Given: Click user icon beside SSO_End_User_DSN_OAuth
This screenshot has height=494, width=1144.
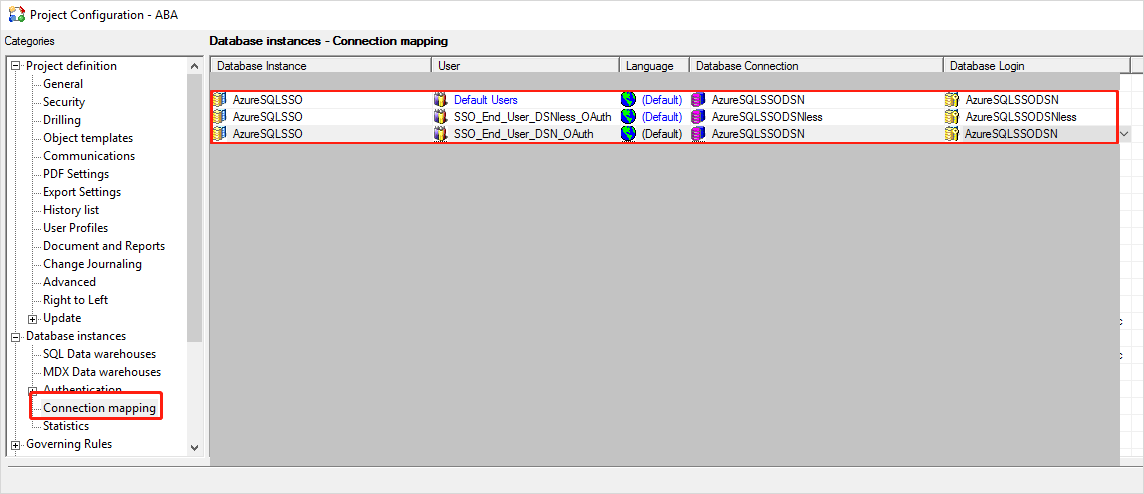Looking at the screenshot, I should 441,134.
